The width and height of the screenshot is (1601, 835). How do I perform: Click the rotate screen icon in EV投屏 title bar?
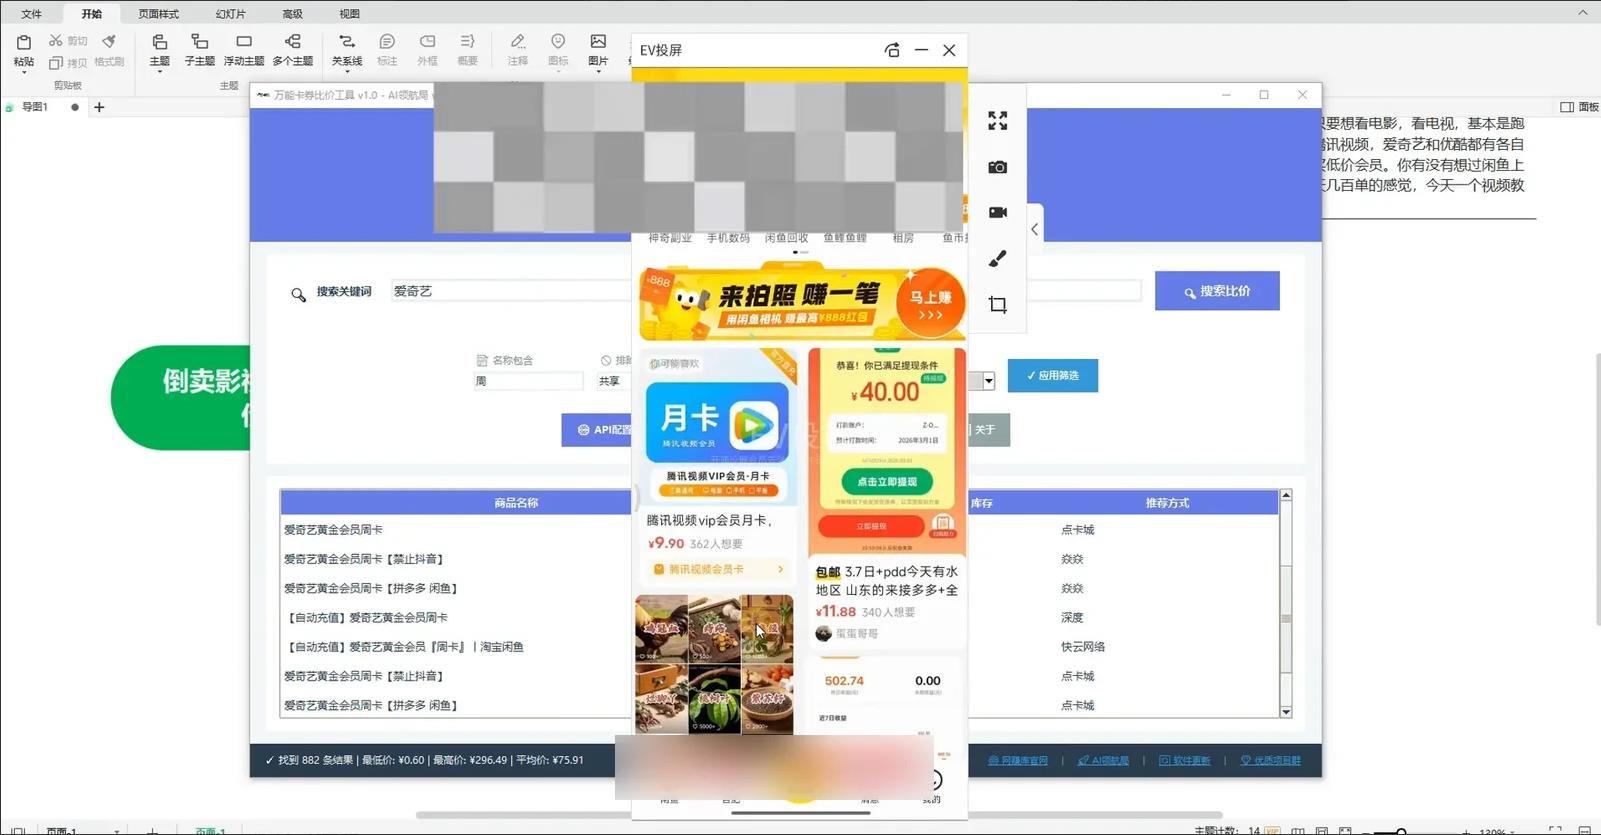tap(892, 50)
